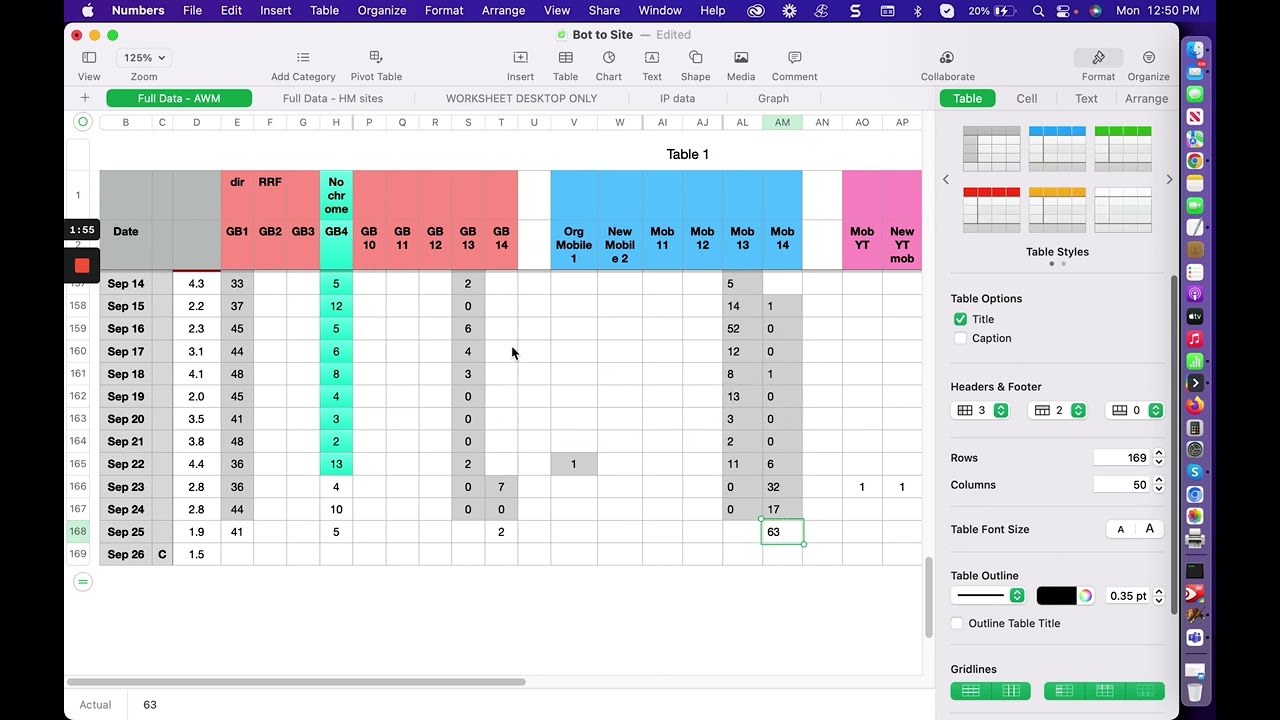Toggle vertical body gridlines
This screenshot has height=720, width=1280.
click(1011, 691)
